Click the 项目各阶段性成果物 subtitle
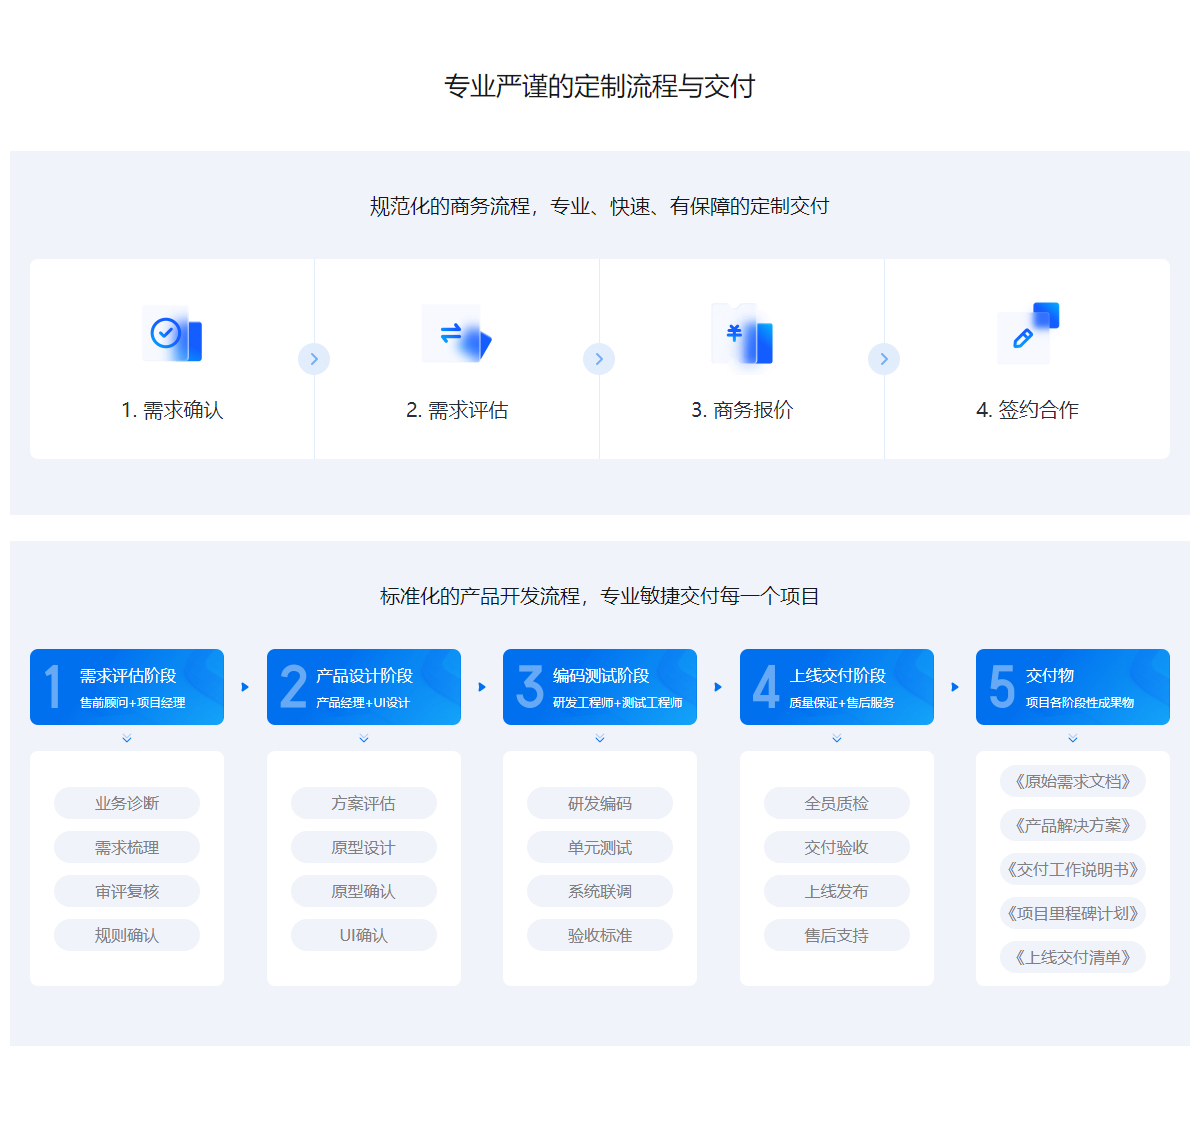Viewport: 1200px width, 1130px height. pos(1080,703)
